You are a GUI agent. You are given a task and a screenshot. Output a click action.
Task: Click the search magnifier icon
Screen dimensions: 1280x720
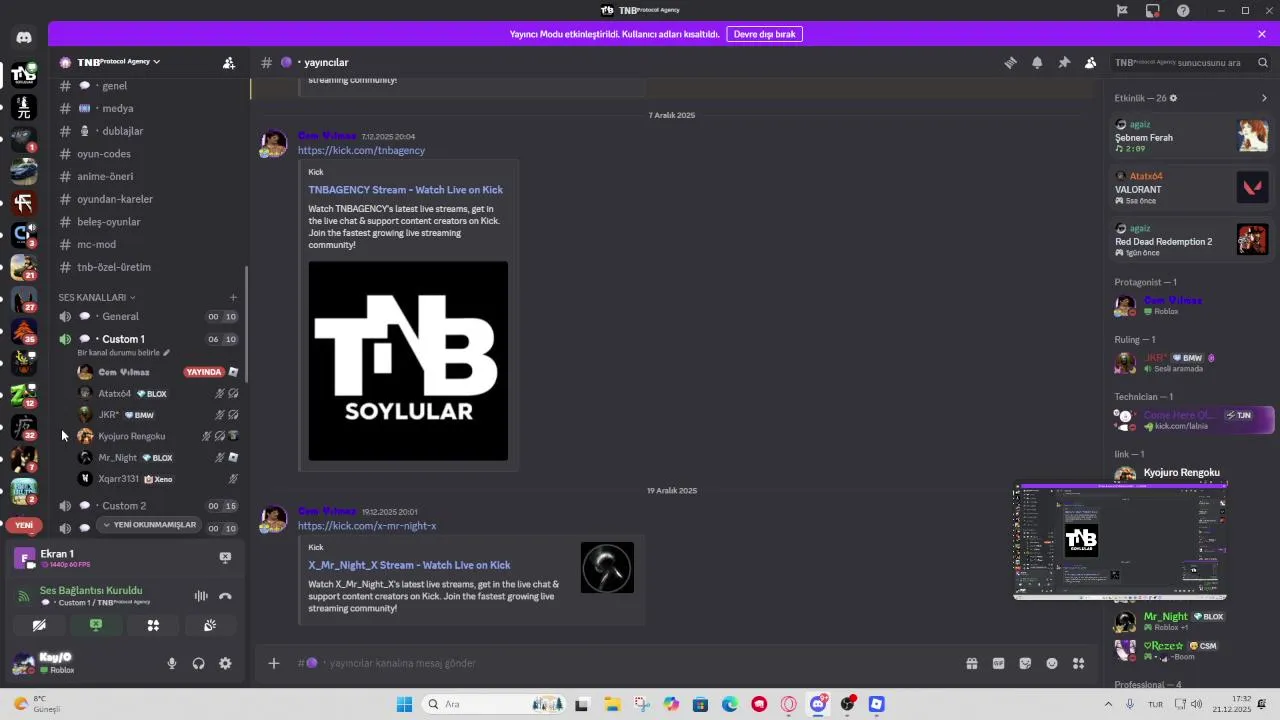(x=1263, y=62)
